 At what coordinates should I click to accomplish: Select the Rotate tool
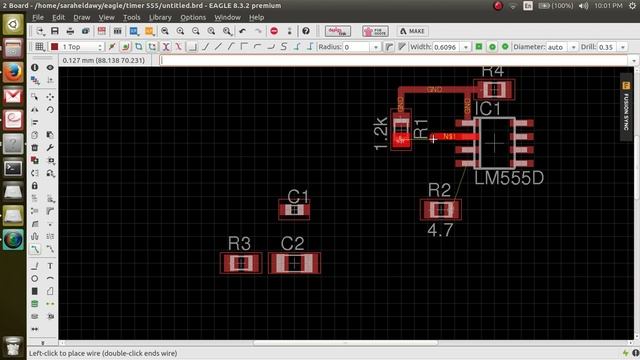[50, 110]
